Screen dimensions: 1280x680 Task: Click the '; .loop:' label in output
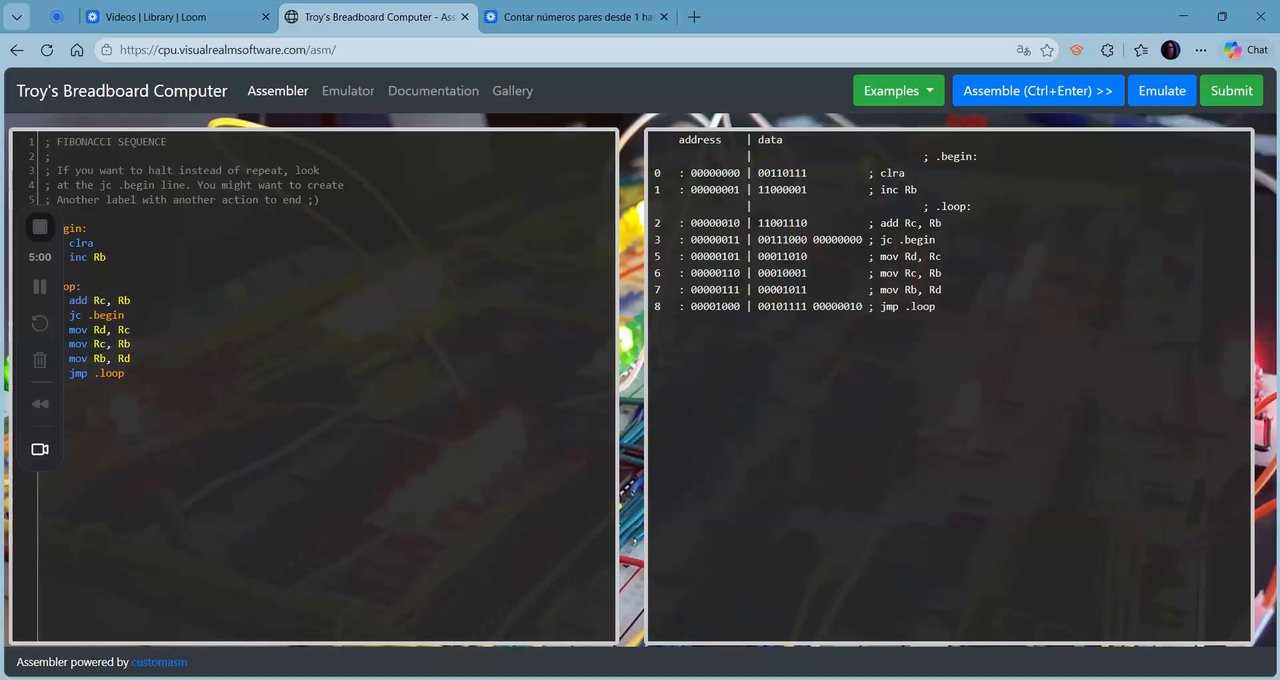948,207
